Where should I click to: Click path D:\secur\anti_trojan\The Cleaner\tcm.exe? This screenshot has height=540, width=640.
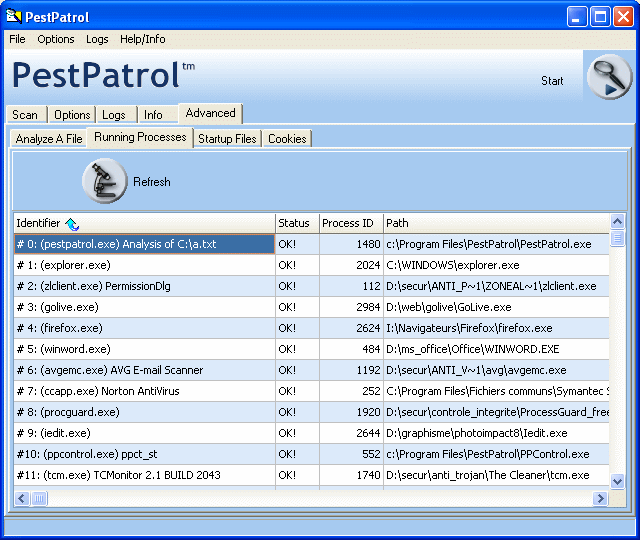488,476
